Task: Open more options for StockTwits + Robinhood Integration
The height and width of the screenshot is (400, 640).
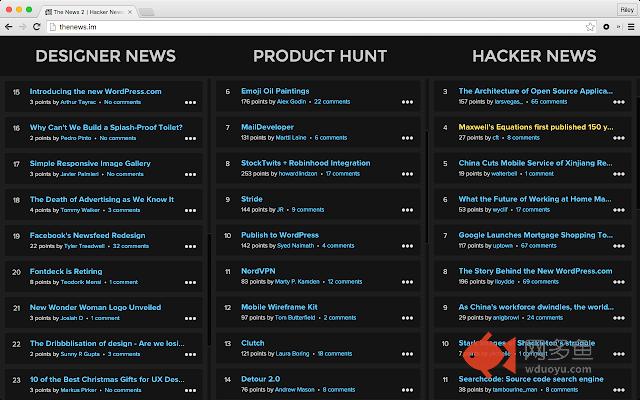Action: (x=407, y=174)
